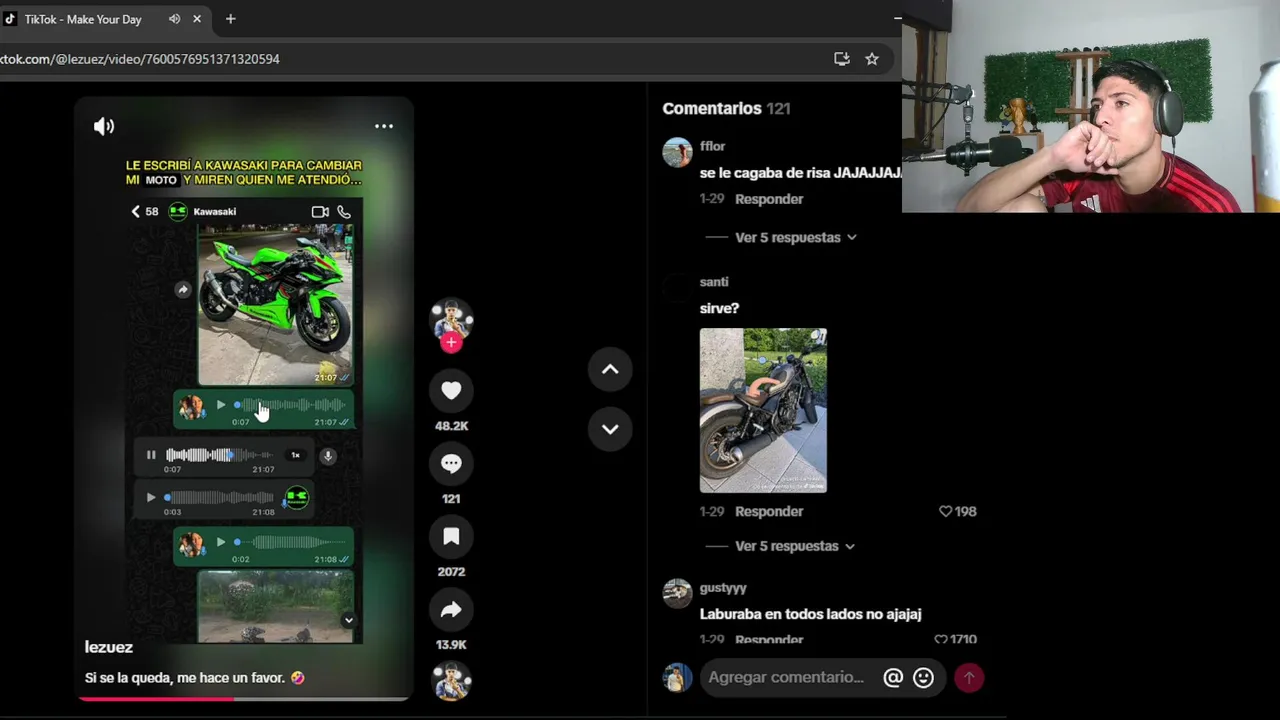Go to previous video with up arrow
Viewport: 1280px width, 720px height.
coord(610,369)
